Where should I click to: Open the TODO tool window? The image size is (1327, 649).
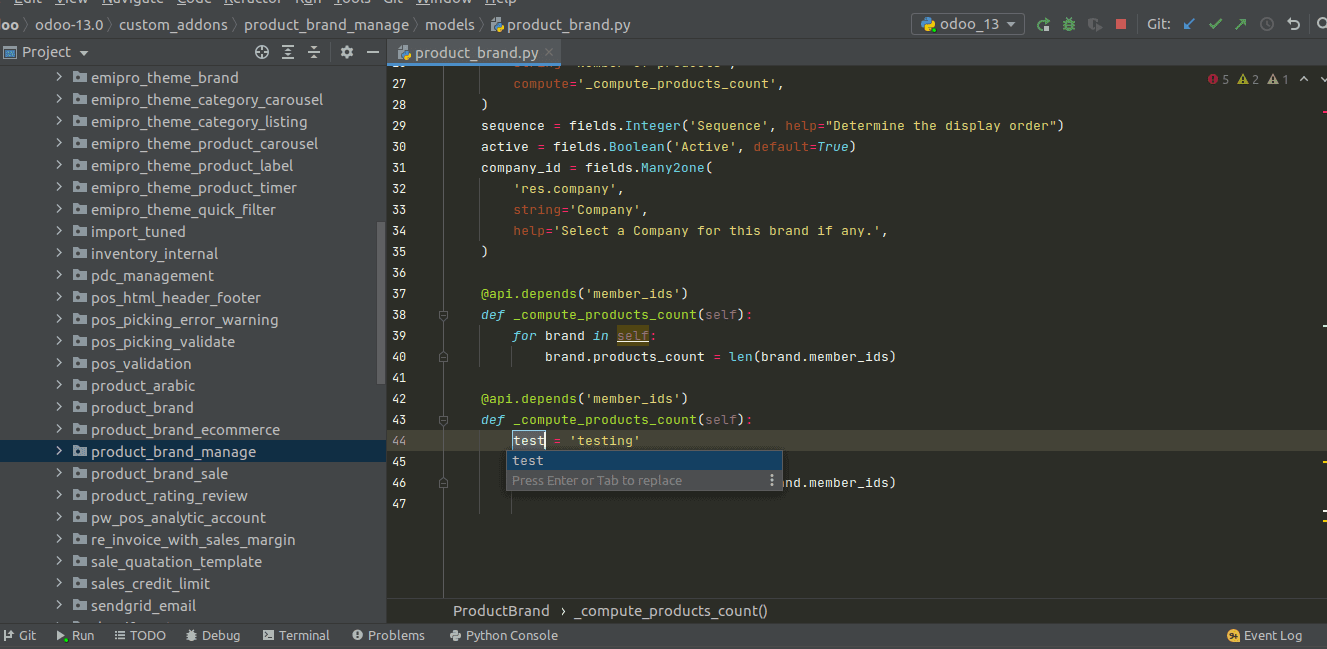point(140,635)
